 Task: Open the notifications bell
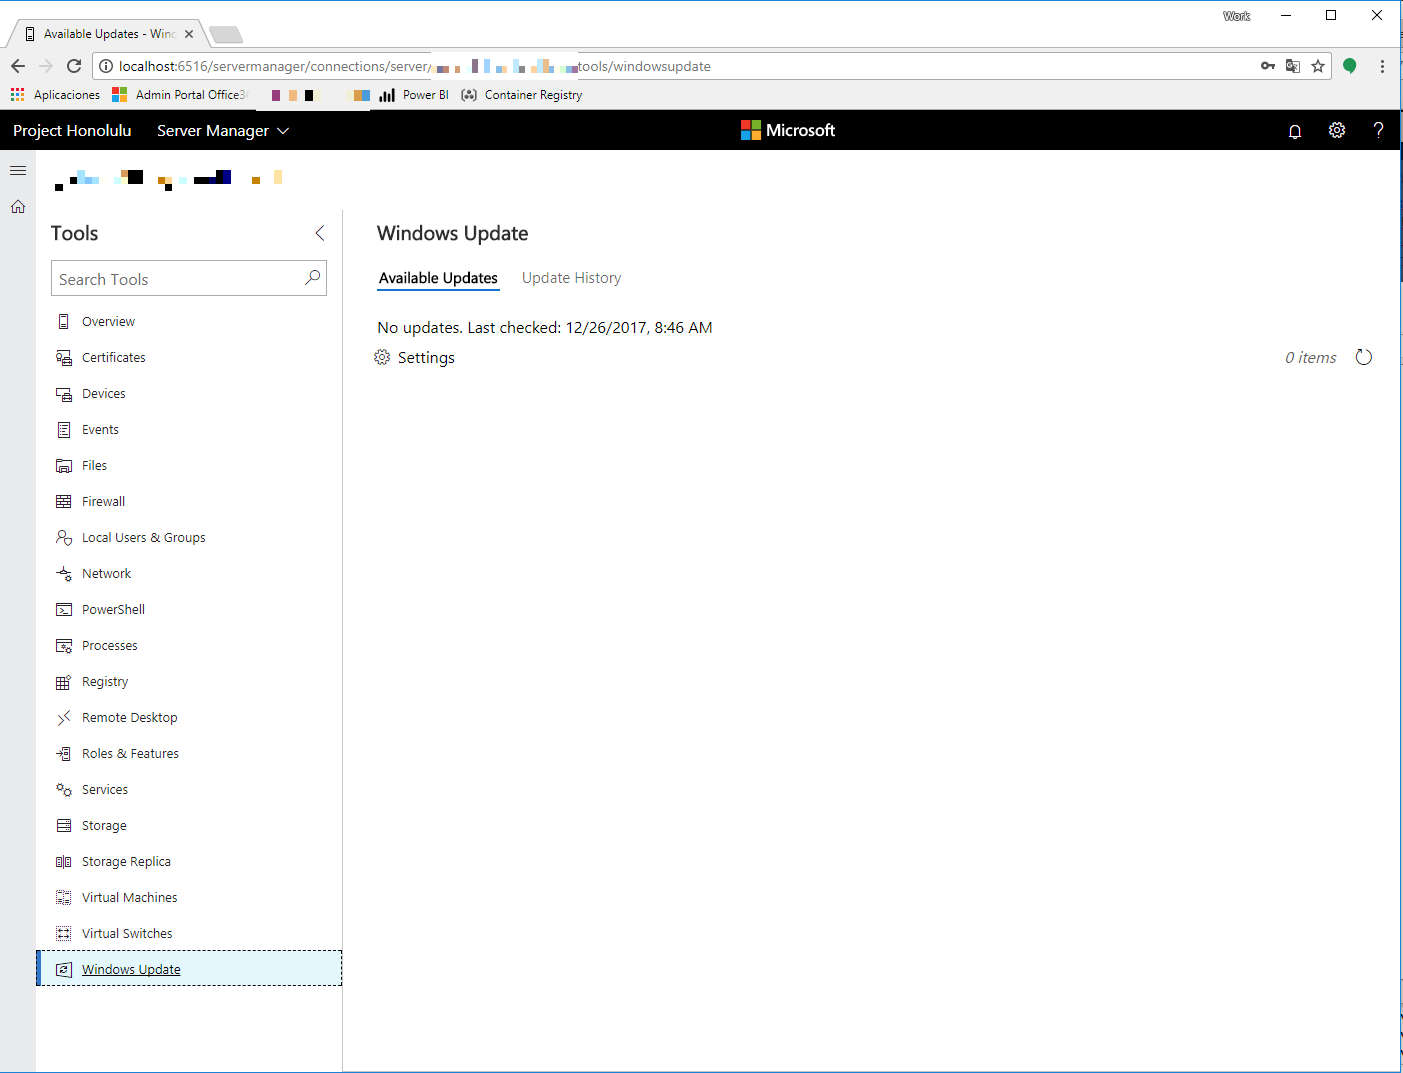pyautogui.click(x=1295, y=131)
